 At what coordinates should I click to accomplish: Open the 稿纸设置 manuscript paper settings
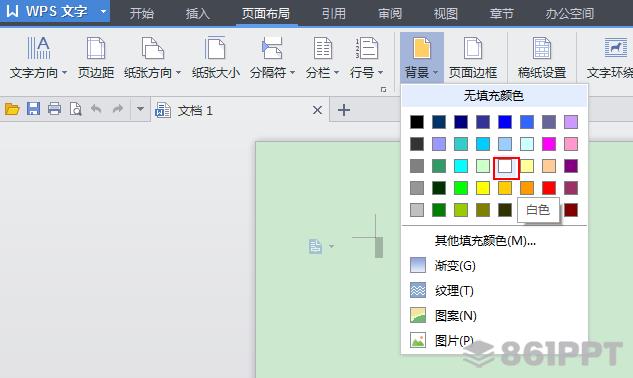point(542,57)
